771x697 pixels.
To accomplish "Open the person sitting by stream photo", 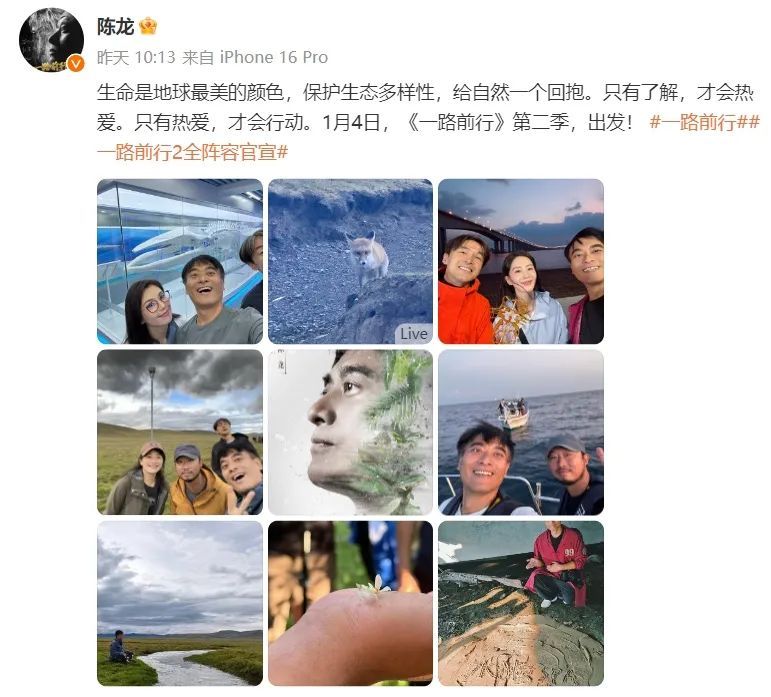I will (180, 603).
